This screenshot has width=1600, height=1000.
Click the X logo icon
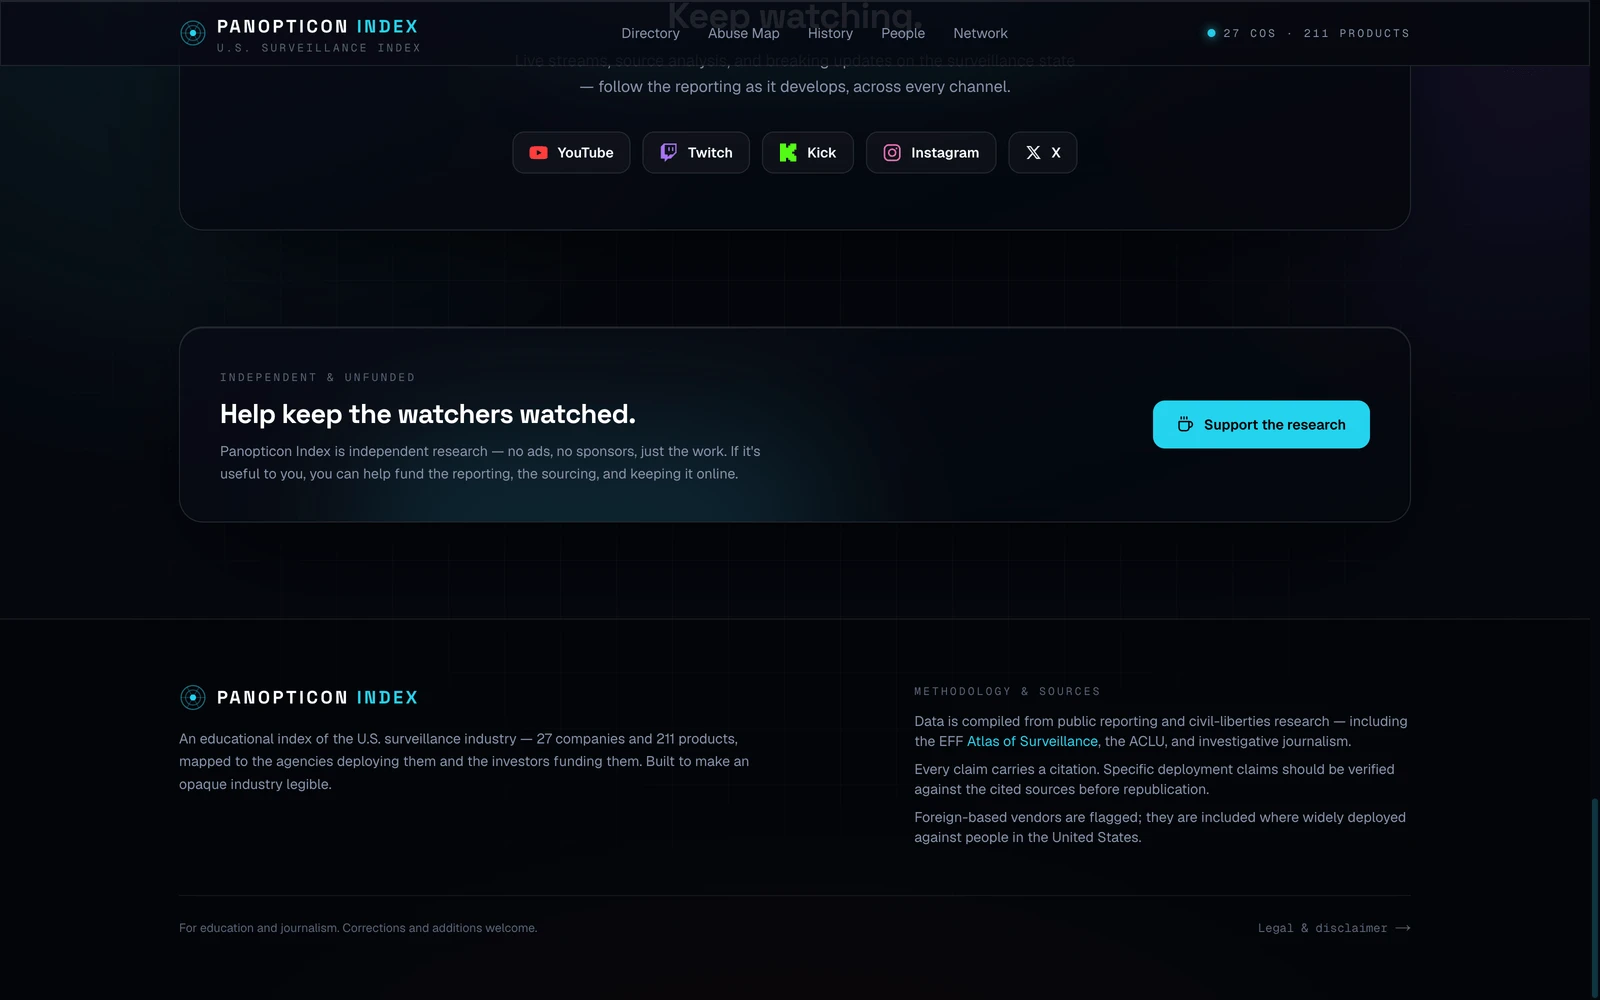point(1033,153)
